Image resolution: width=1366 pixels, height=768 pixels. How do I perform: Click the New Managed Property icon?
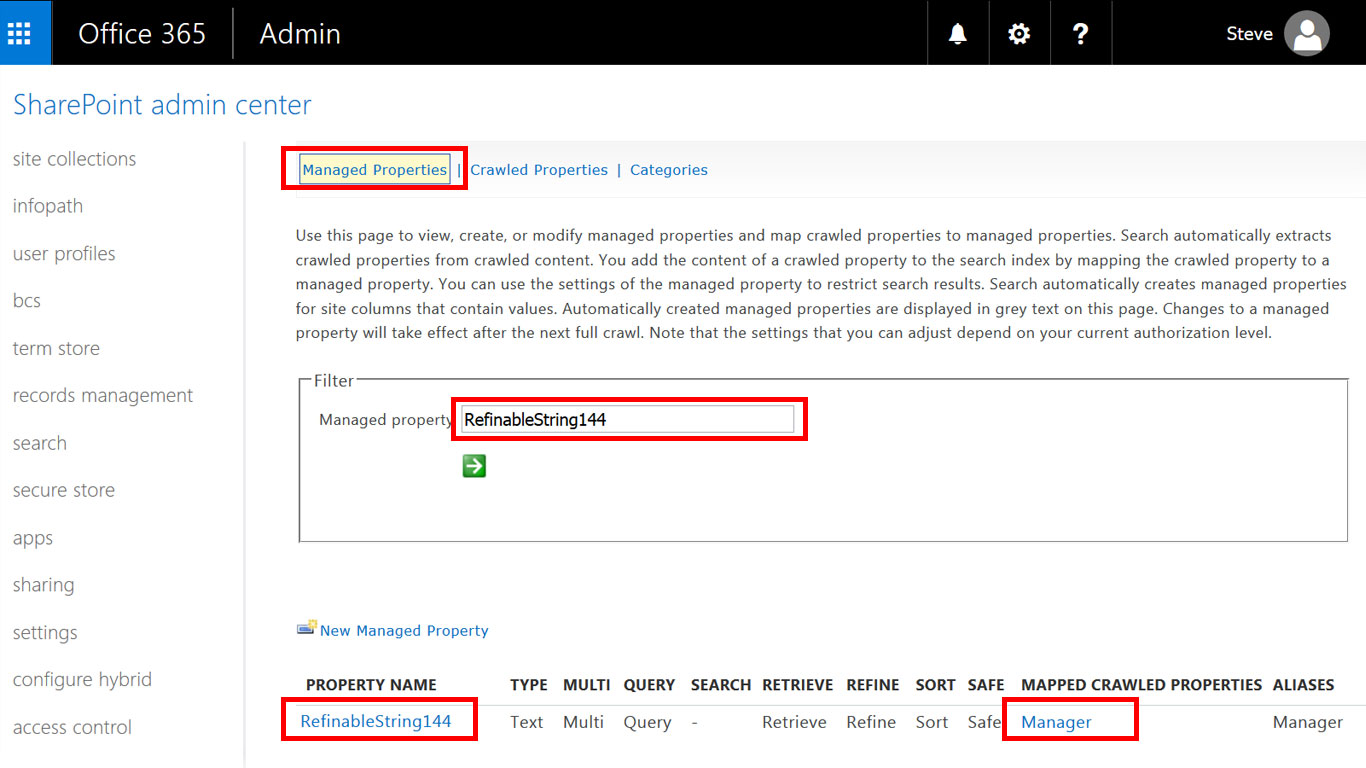(x=306, y=629)
